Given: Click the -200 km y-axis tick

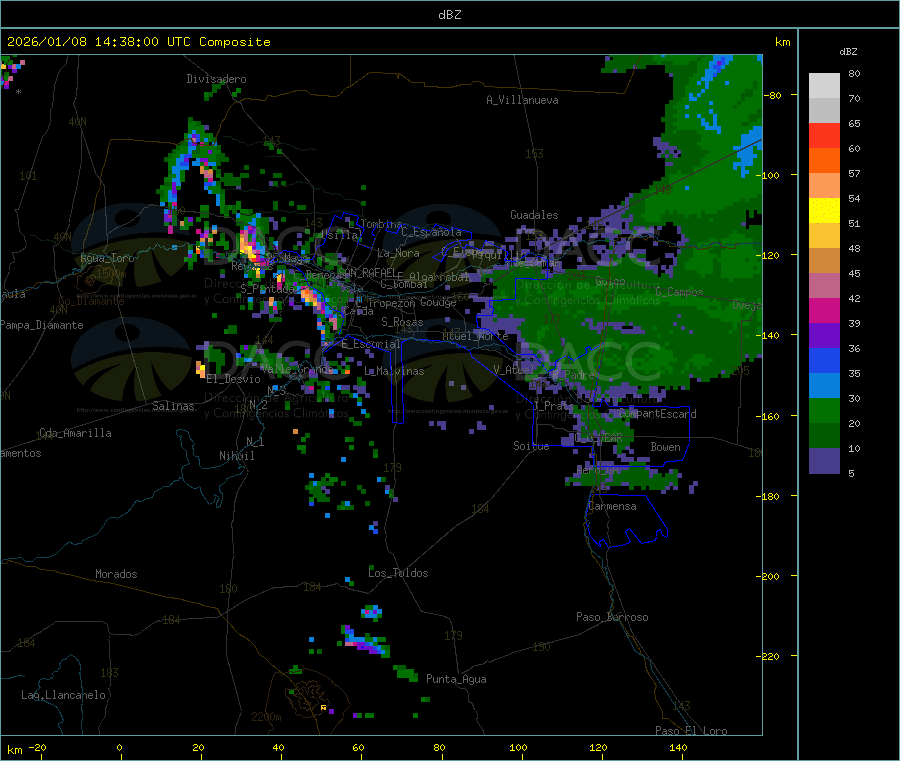Looking at the screenshot, I should click(768, 576).
